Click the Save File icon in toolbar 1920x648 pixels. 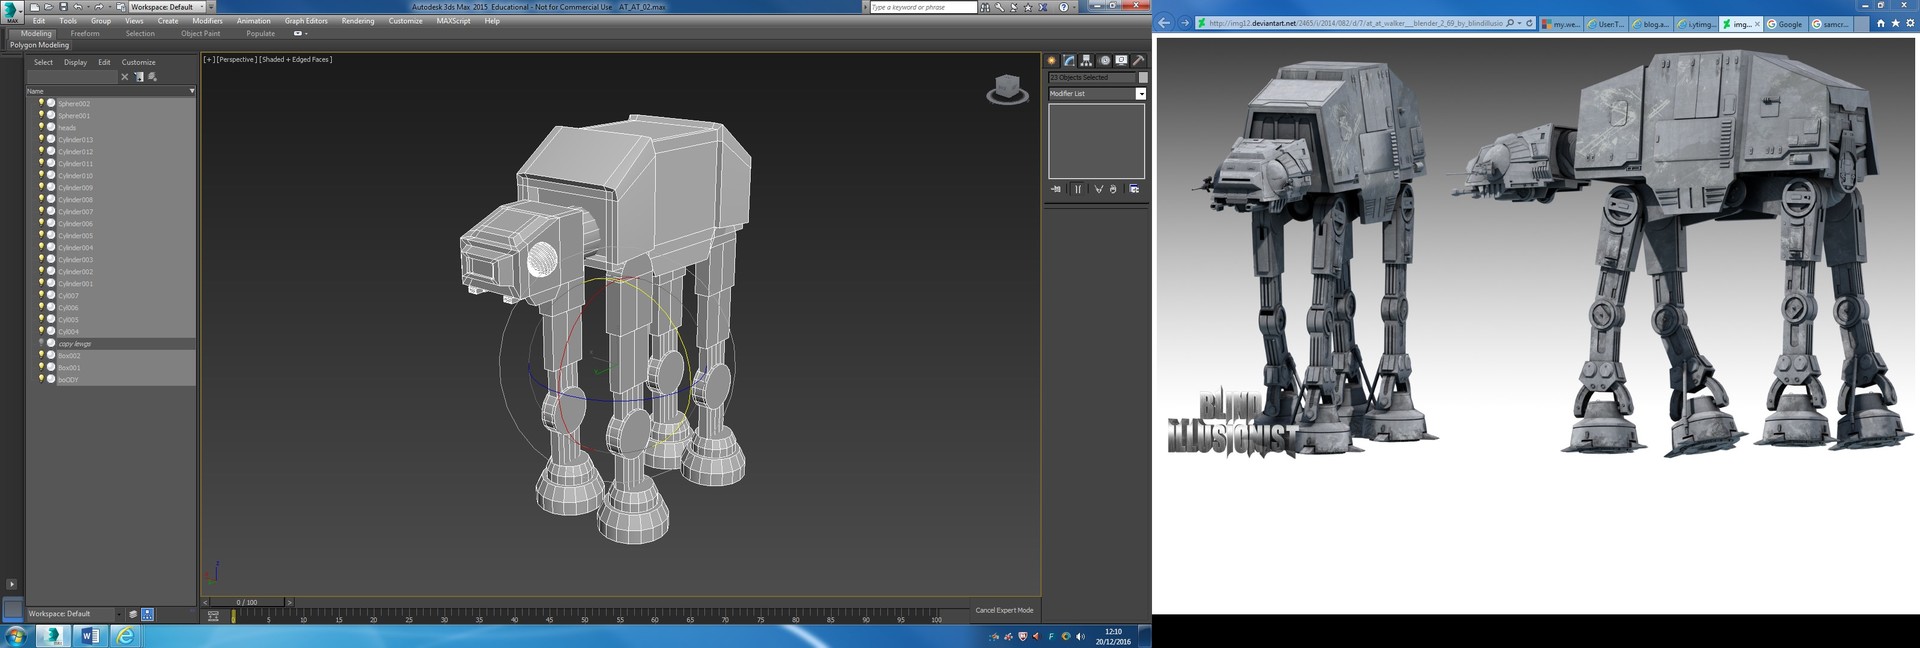tap(63, 7)
